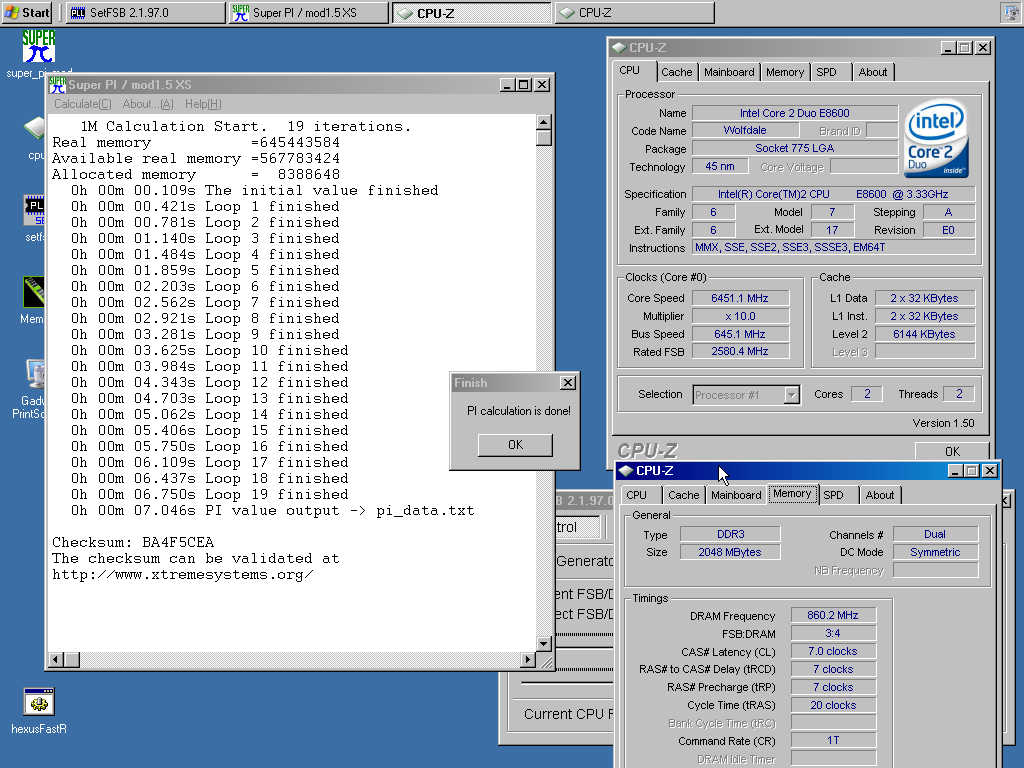Maximize the Super PI window
Image resolution: width=1024 pixels, height=768 pixels.
524,85
